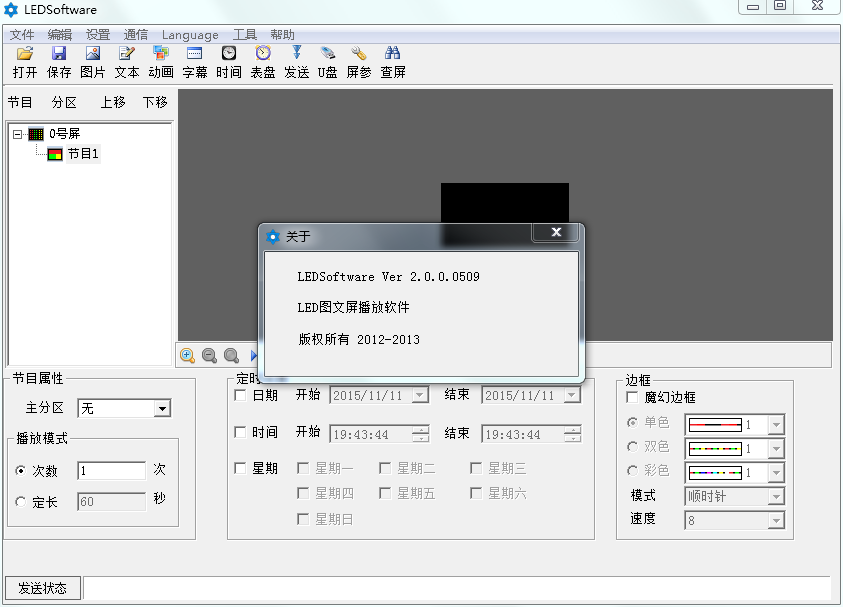843x607 pixels.
Task: Open the 编辑 menu
Action: pos(60,35)
